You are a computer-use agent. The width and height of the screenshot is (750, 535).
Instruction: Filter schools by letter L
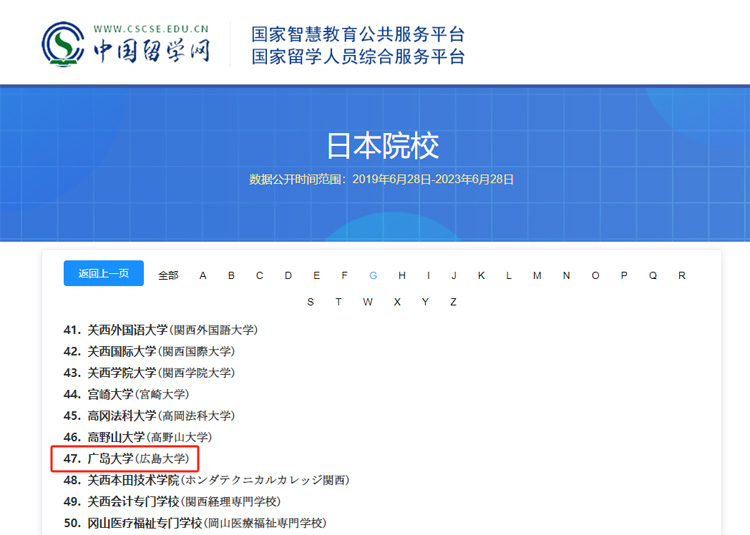[x=508, y=275]
